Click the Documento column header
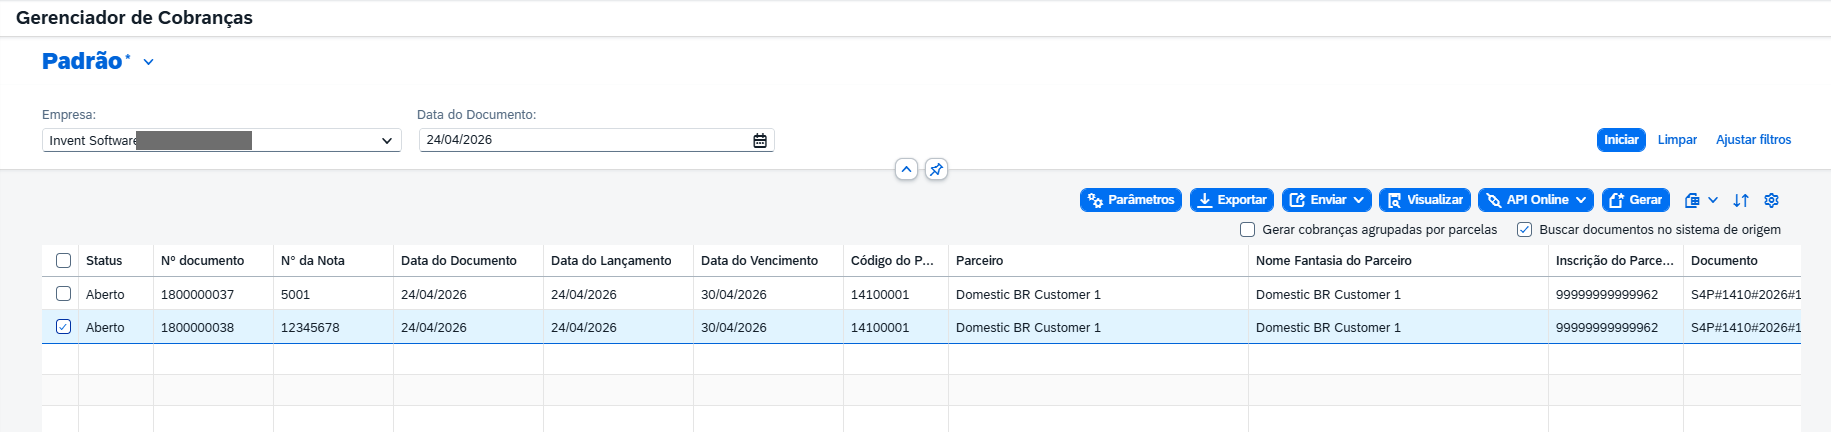 pyautogui.click(x=1742, y=260)
